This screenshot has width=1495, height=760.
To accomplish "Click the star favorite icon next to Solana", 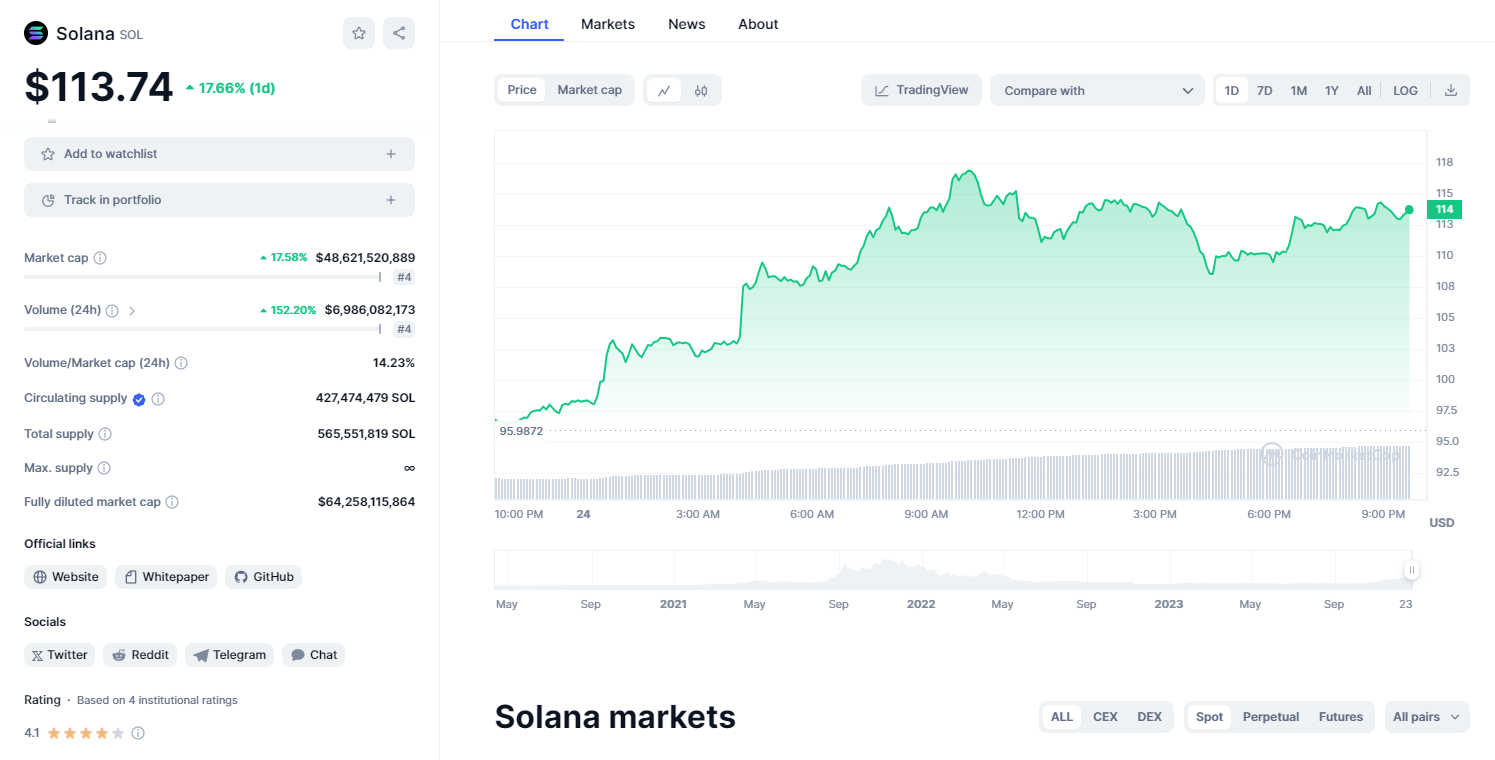I will 359,33.
